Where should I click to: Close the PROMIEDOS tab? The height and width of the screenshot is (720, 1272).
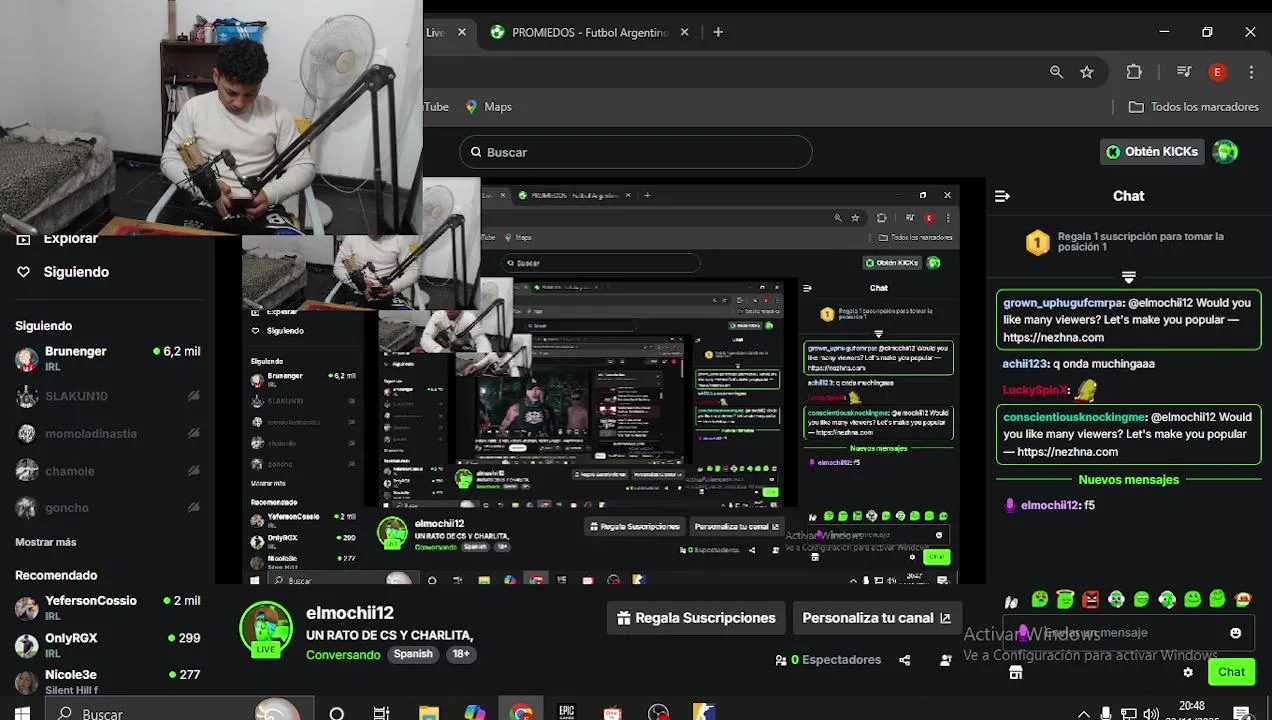(x=685, y=32)
